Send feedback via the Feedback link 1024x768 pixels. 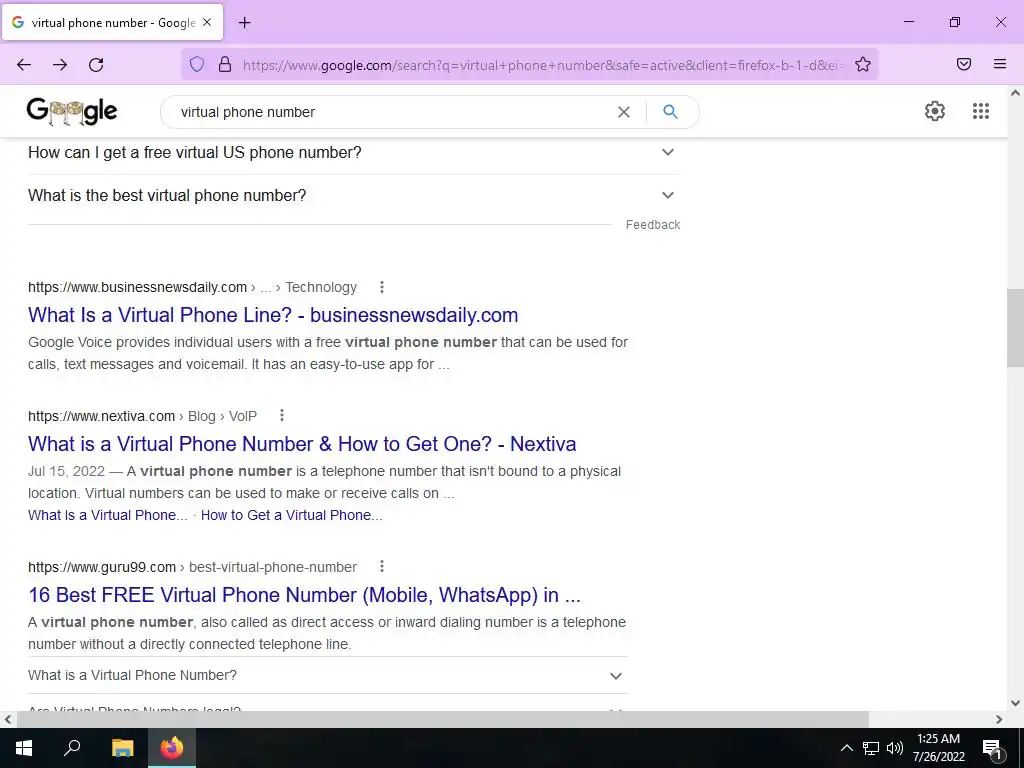click(653, 225)
